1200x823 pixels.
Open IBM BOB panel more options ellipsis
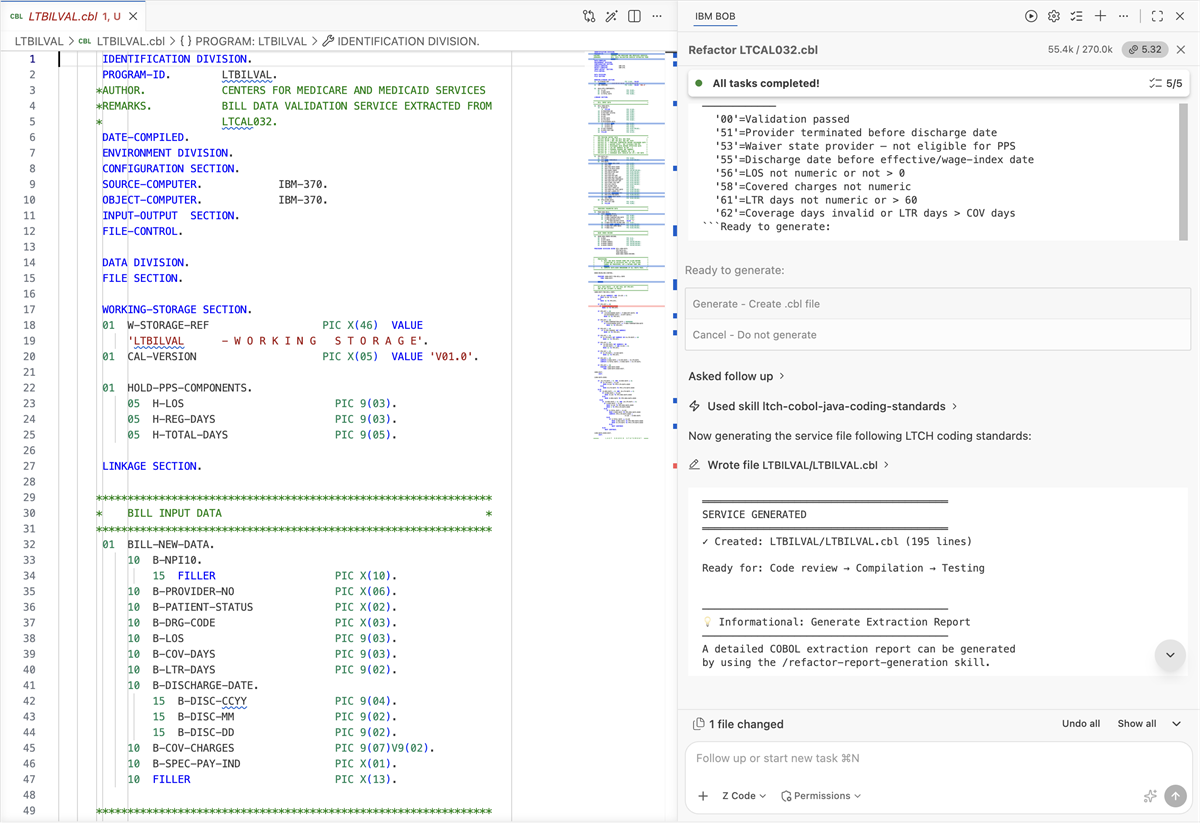click(x=1123, y=16)
